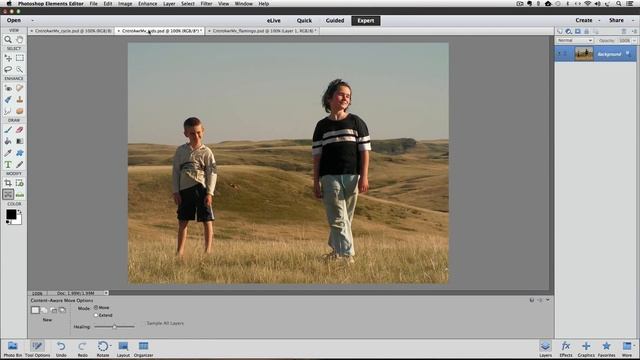Select the Eraser tool

click(x=20, y=130)
